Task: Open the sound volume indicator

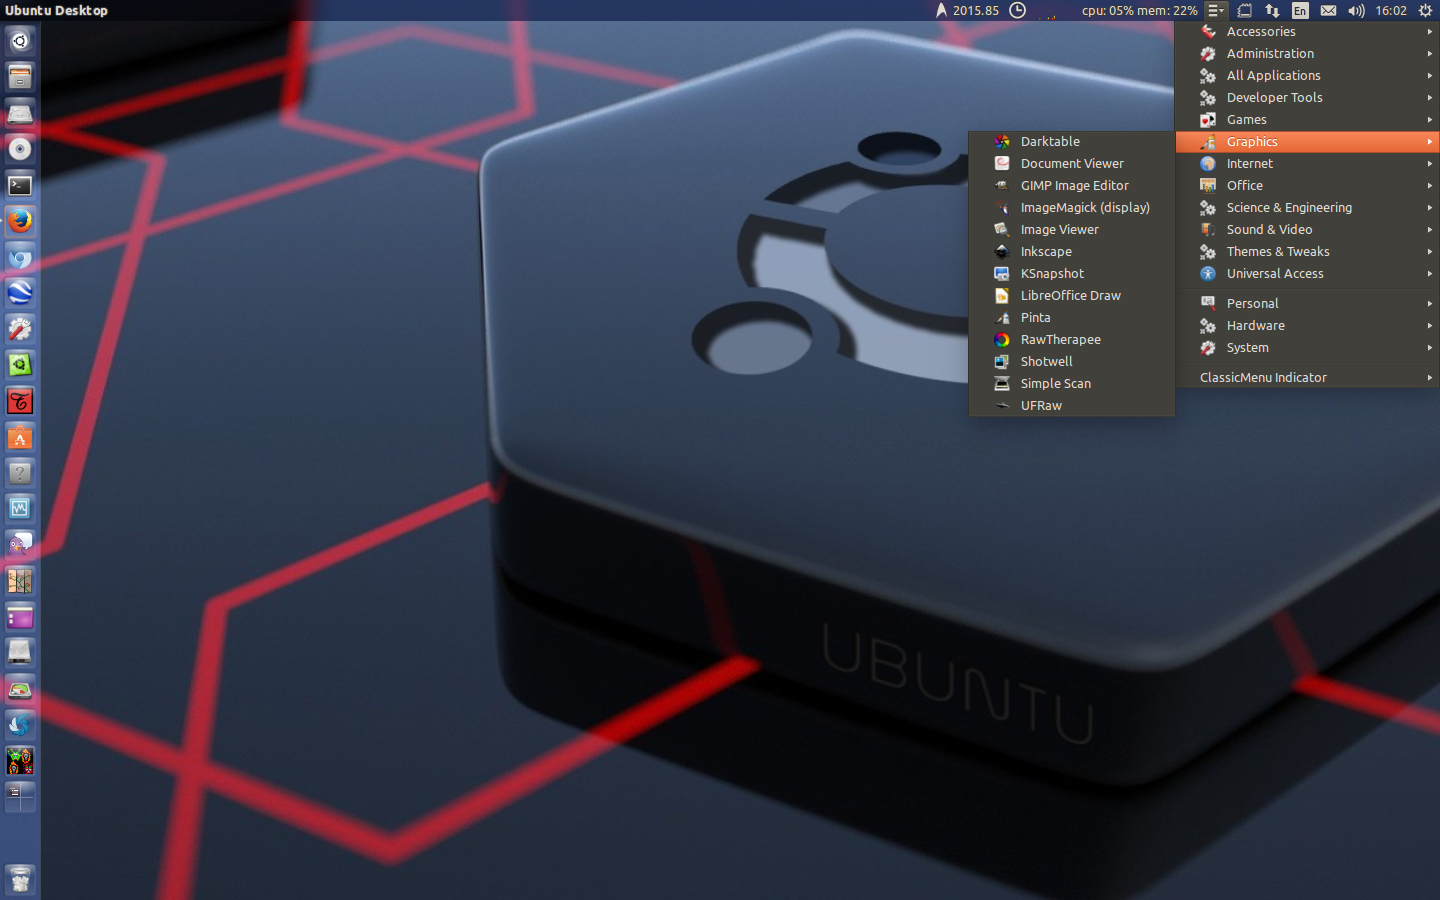Action: (x=1356, y=10)
